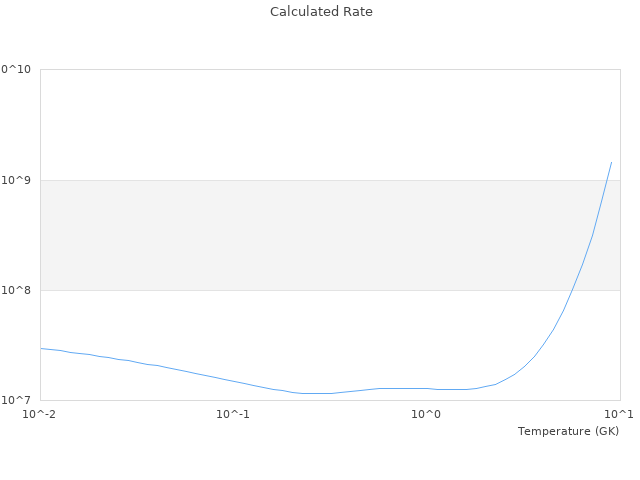The image size is (640, 480).
Task: Click the "Temperature (GK)" axis label
Action: [x=568, y=431]
